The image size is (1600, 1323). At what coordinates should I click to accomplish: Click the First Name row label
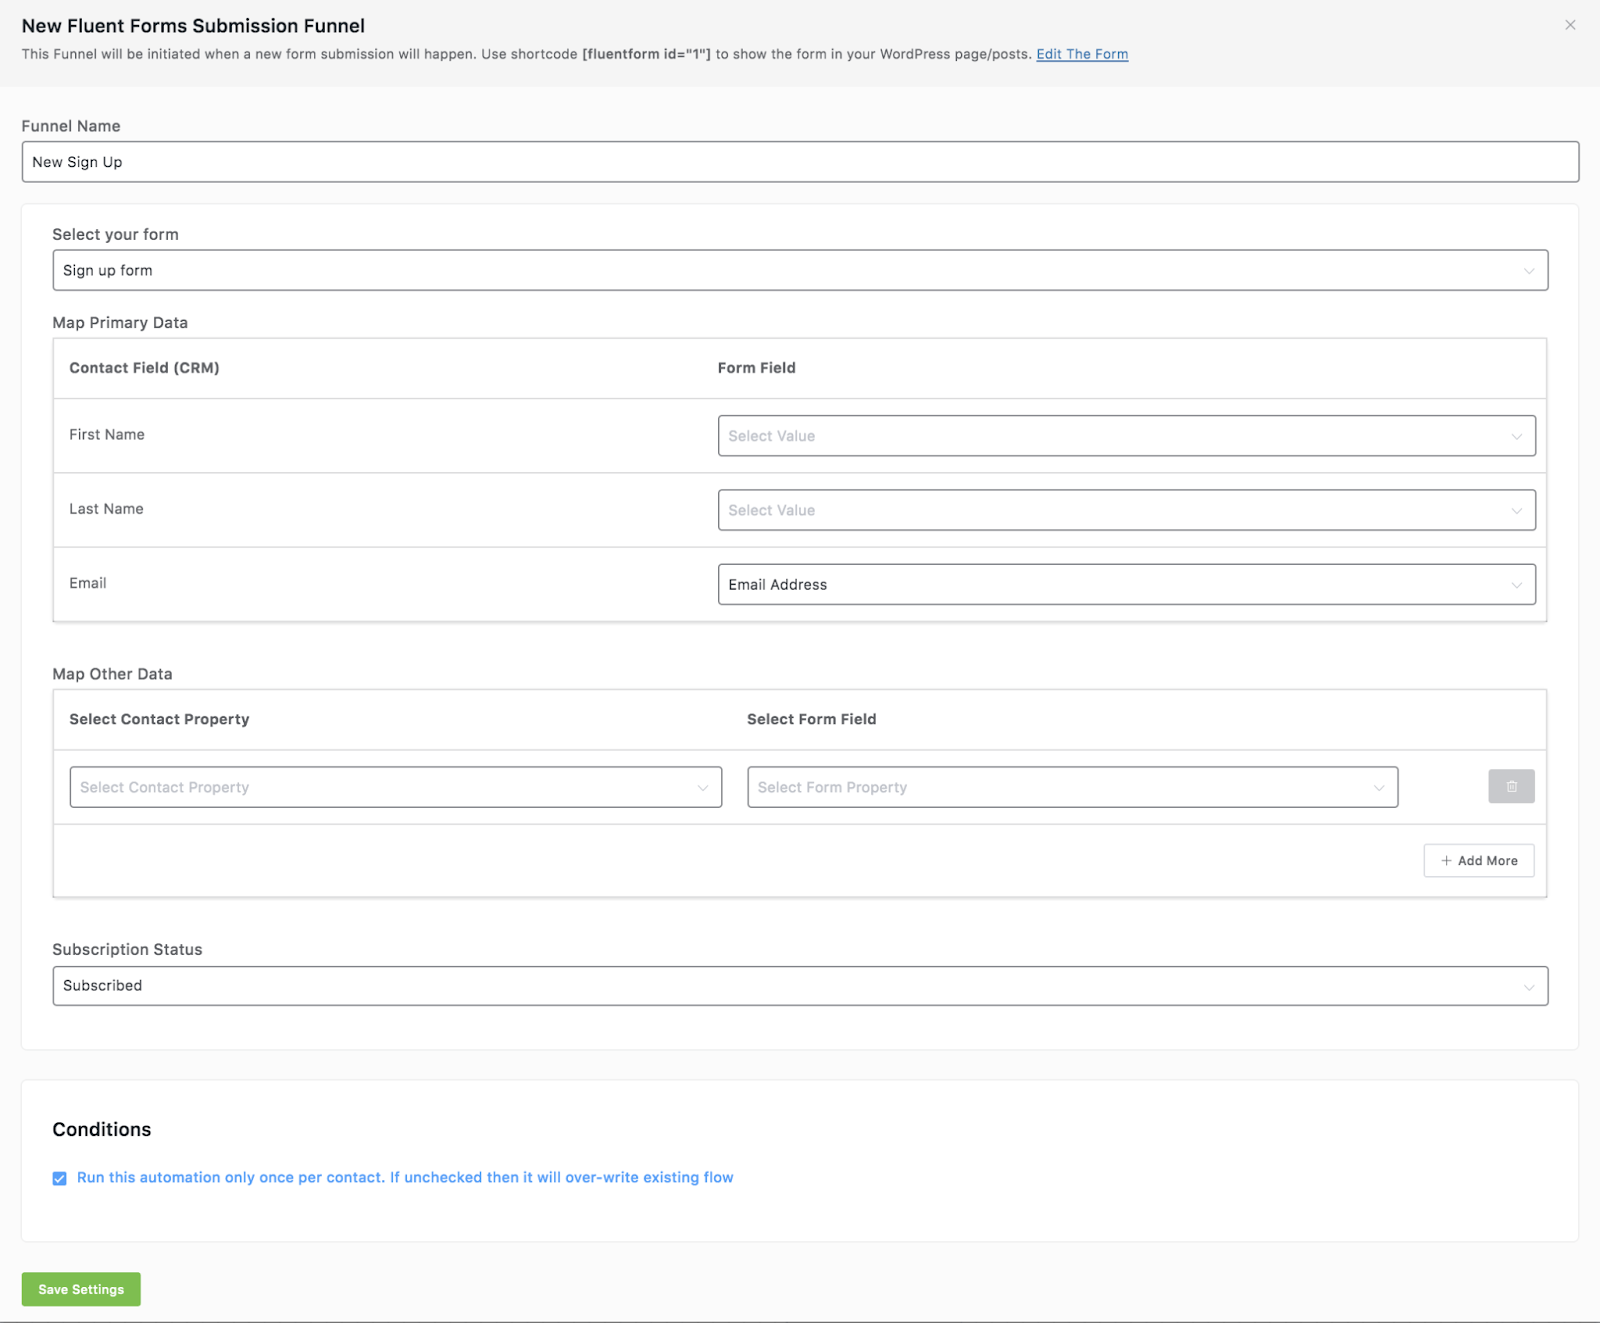tap(107, 434)
